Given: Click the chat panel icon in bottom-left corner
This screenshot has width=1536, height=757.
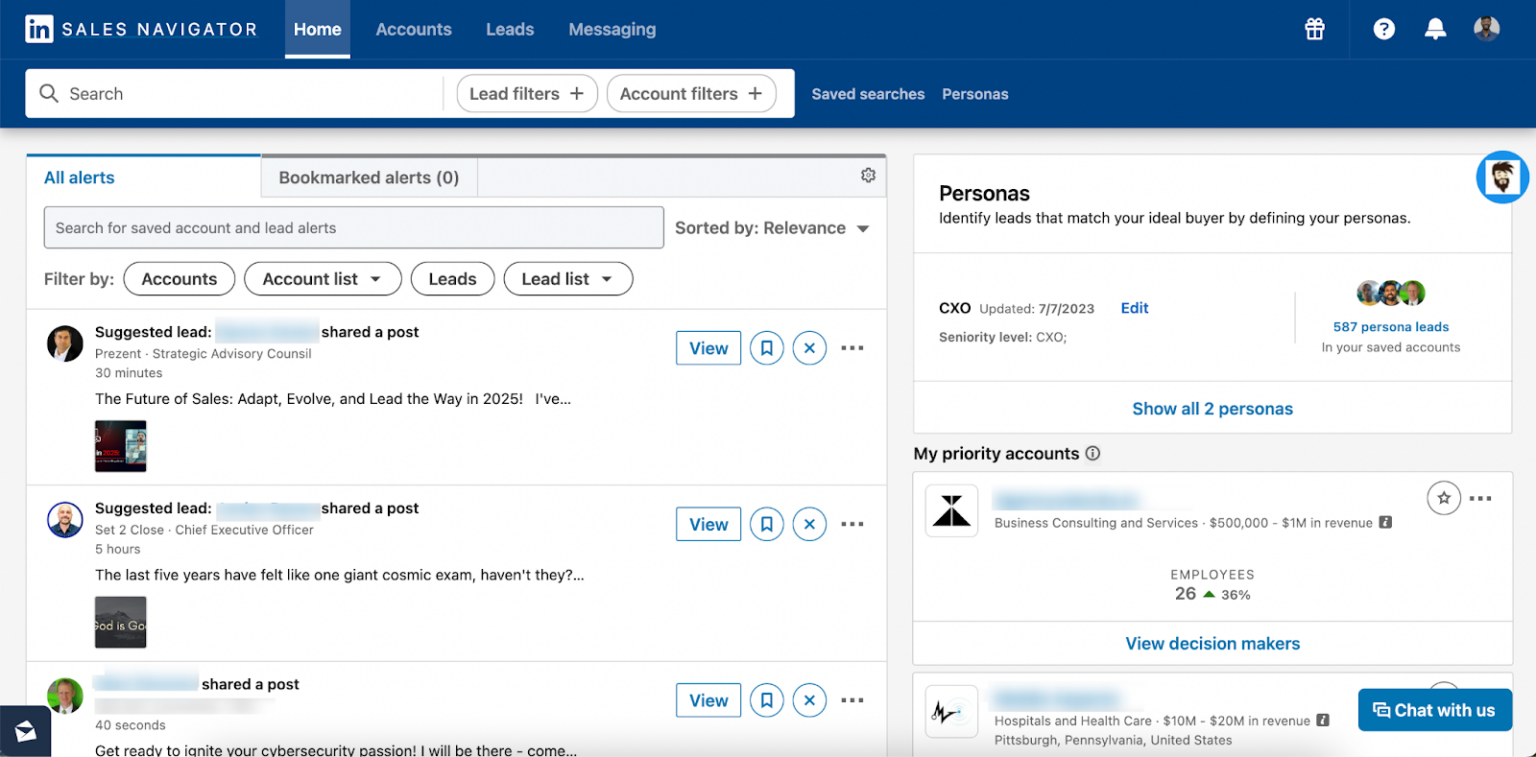Looking at the screenshot, I should point(25,731).
